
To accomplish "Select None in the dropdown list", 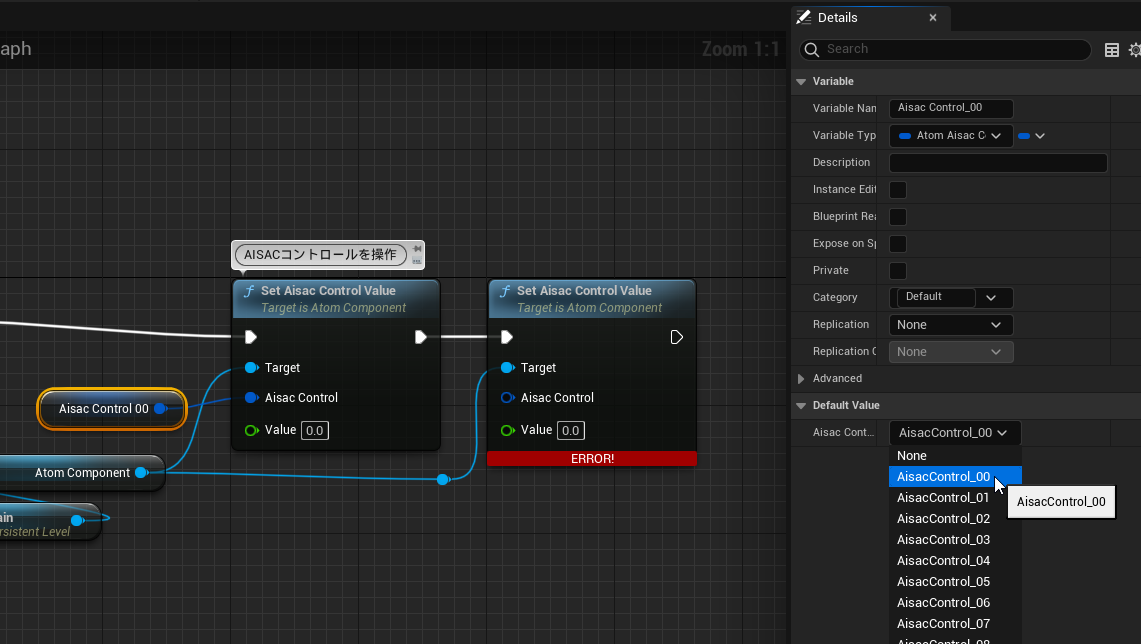I will pyautogui.click(x=955, y=456).
